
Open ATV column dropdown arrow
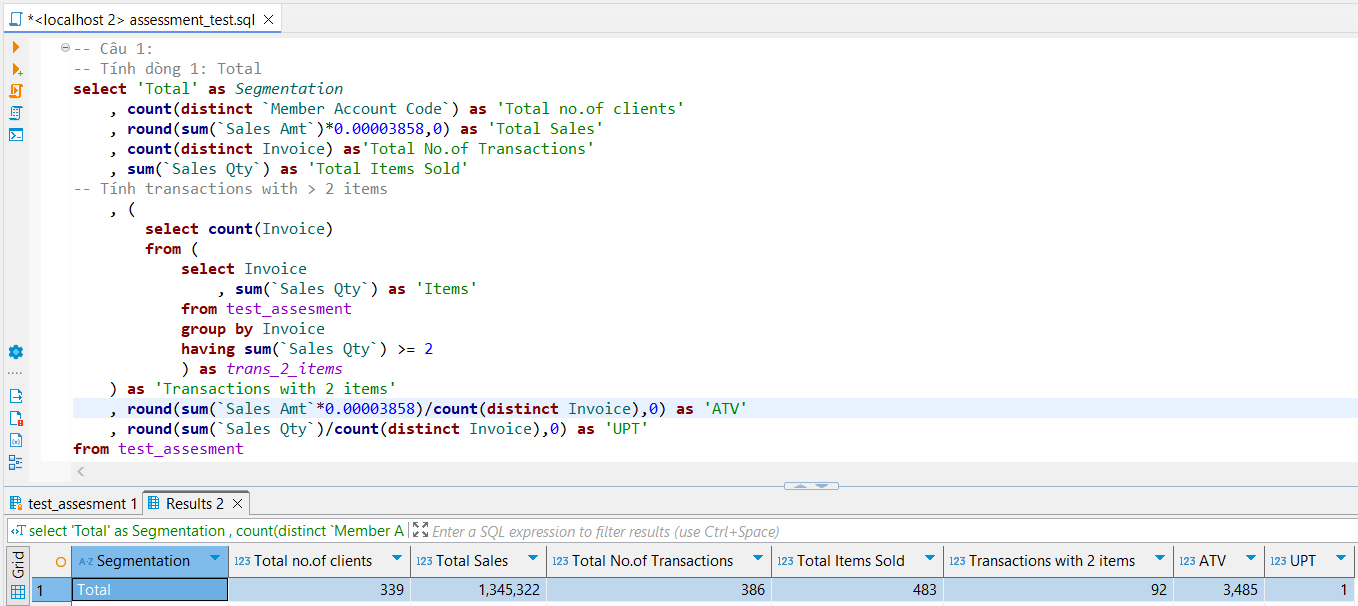[1250, 559]
